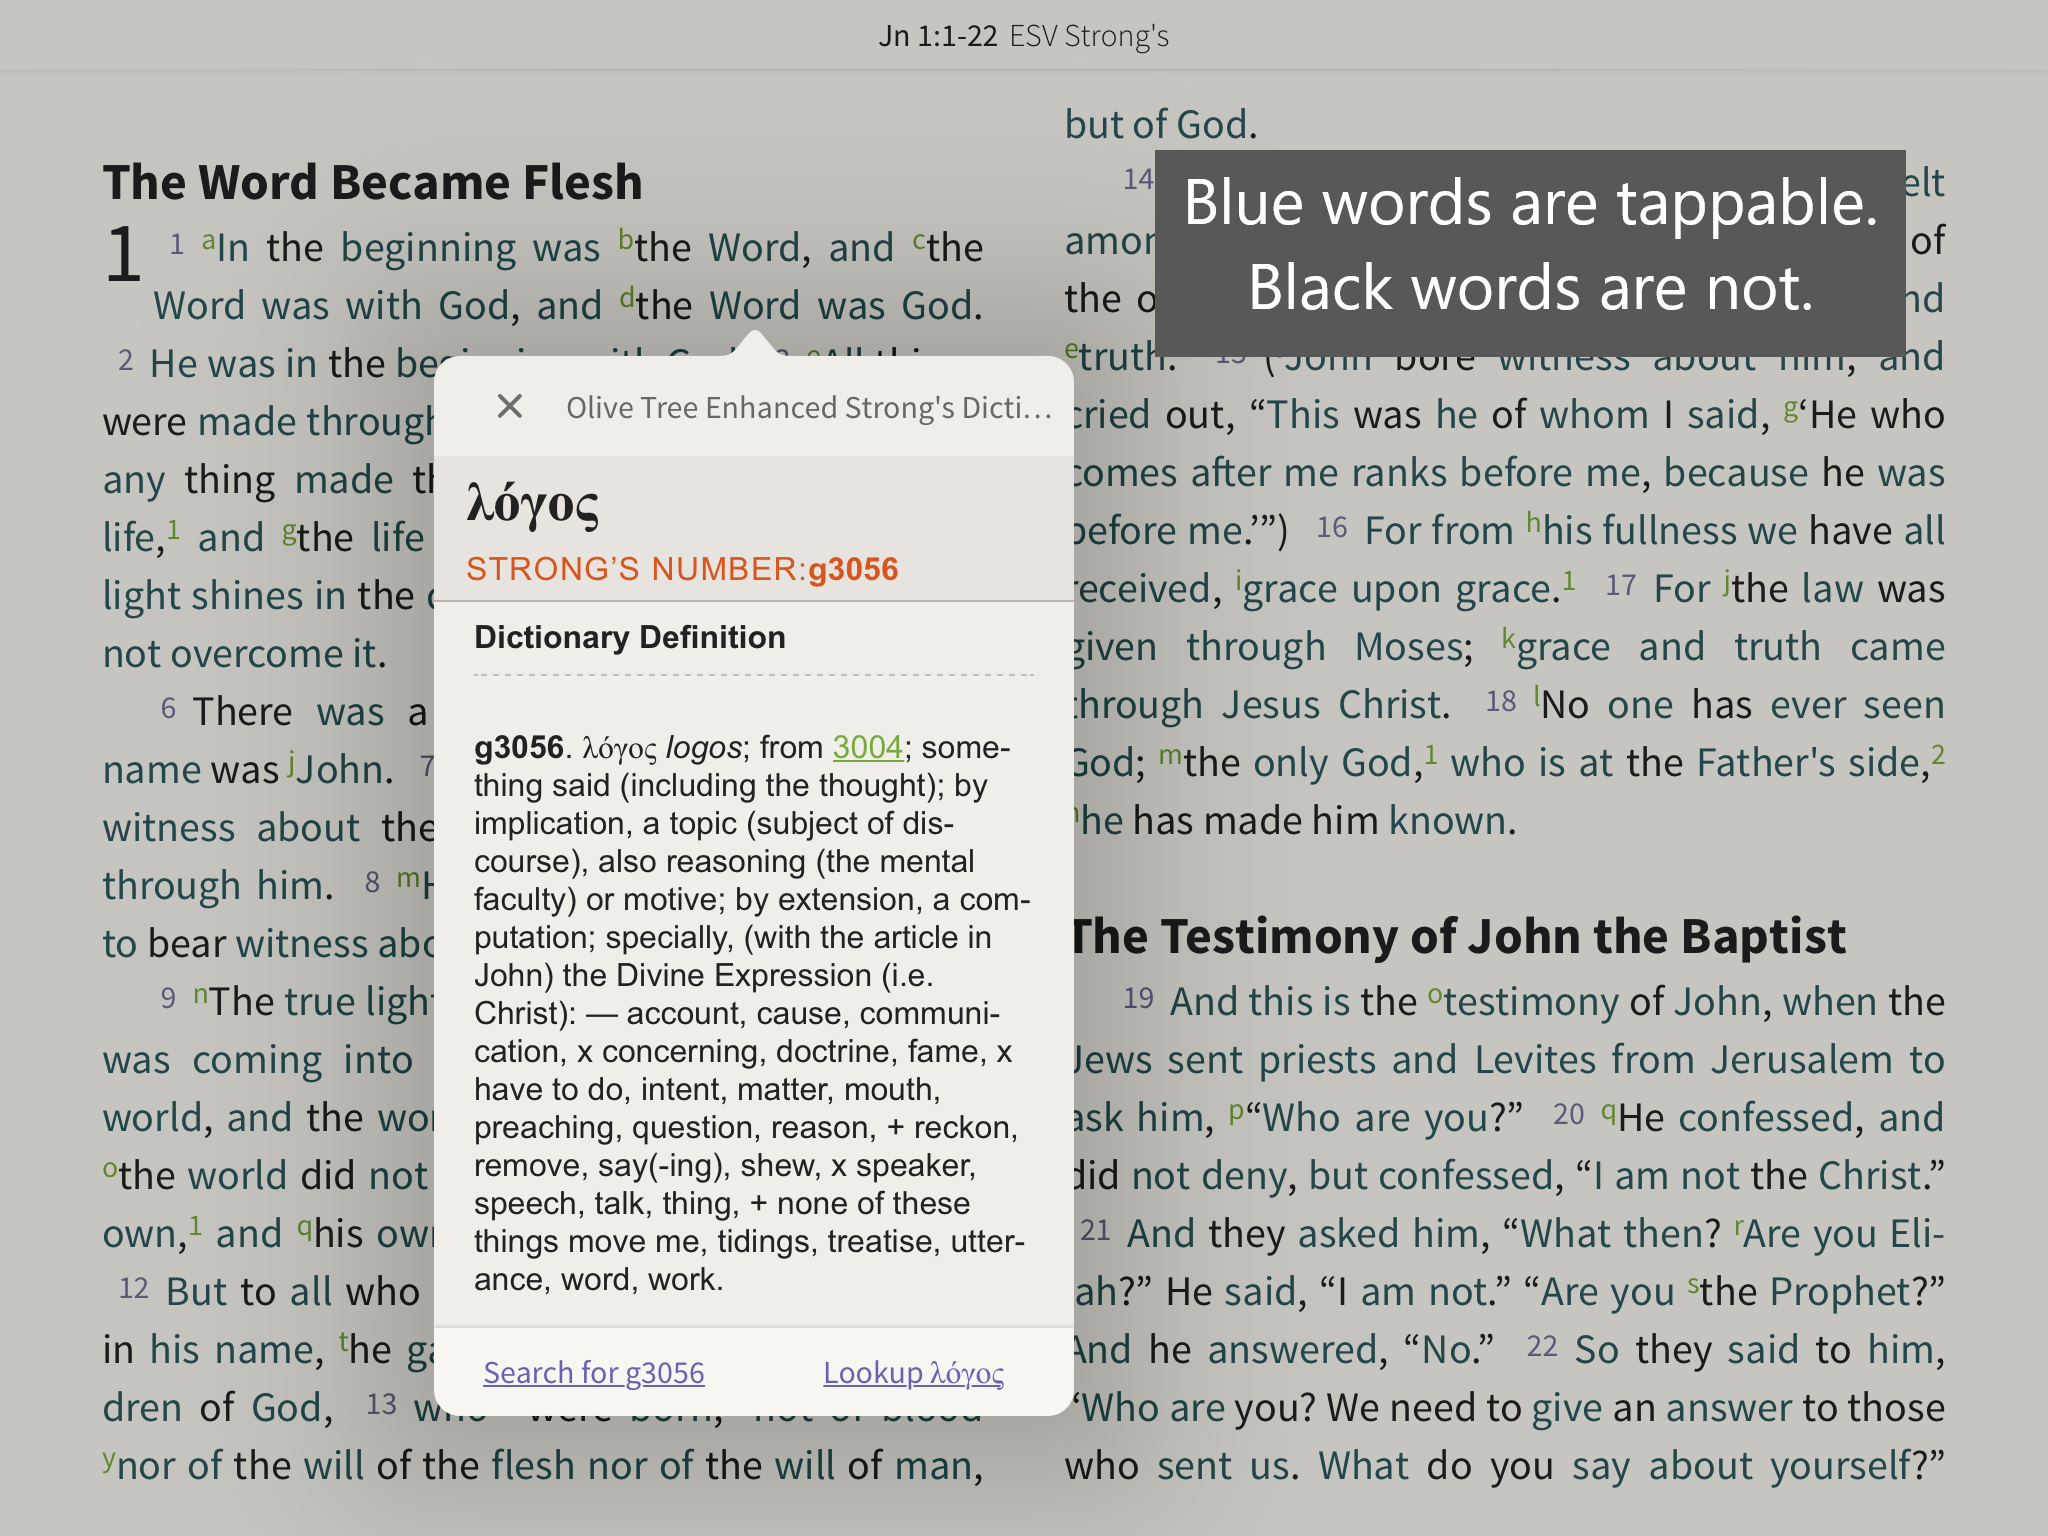Tap 'Jerusalem' in verse 19
The image size is (2048, 1536).
(1801, 1060)
